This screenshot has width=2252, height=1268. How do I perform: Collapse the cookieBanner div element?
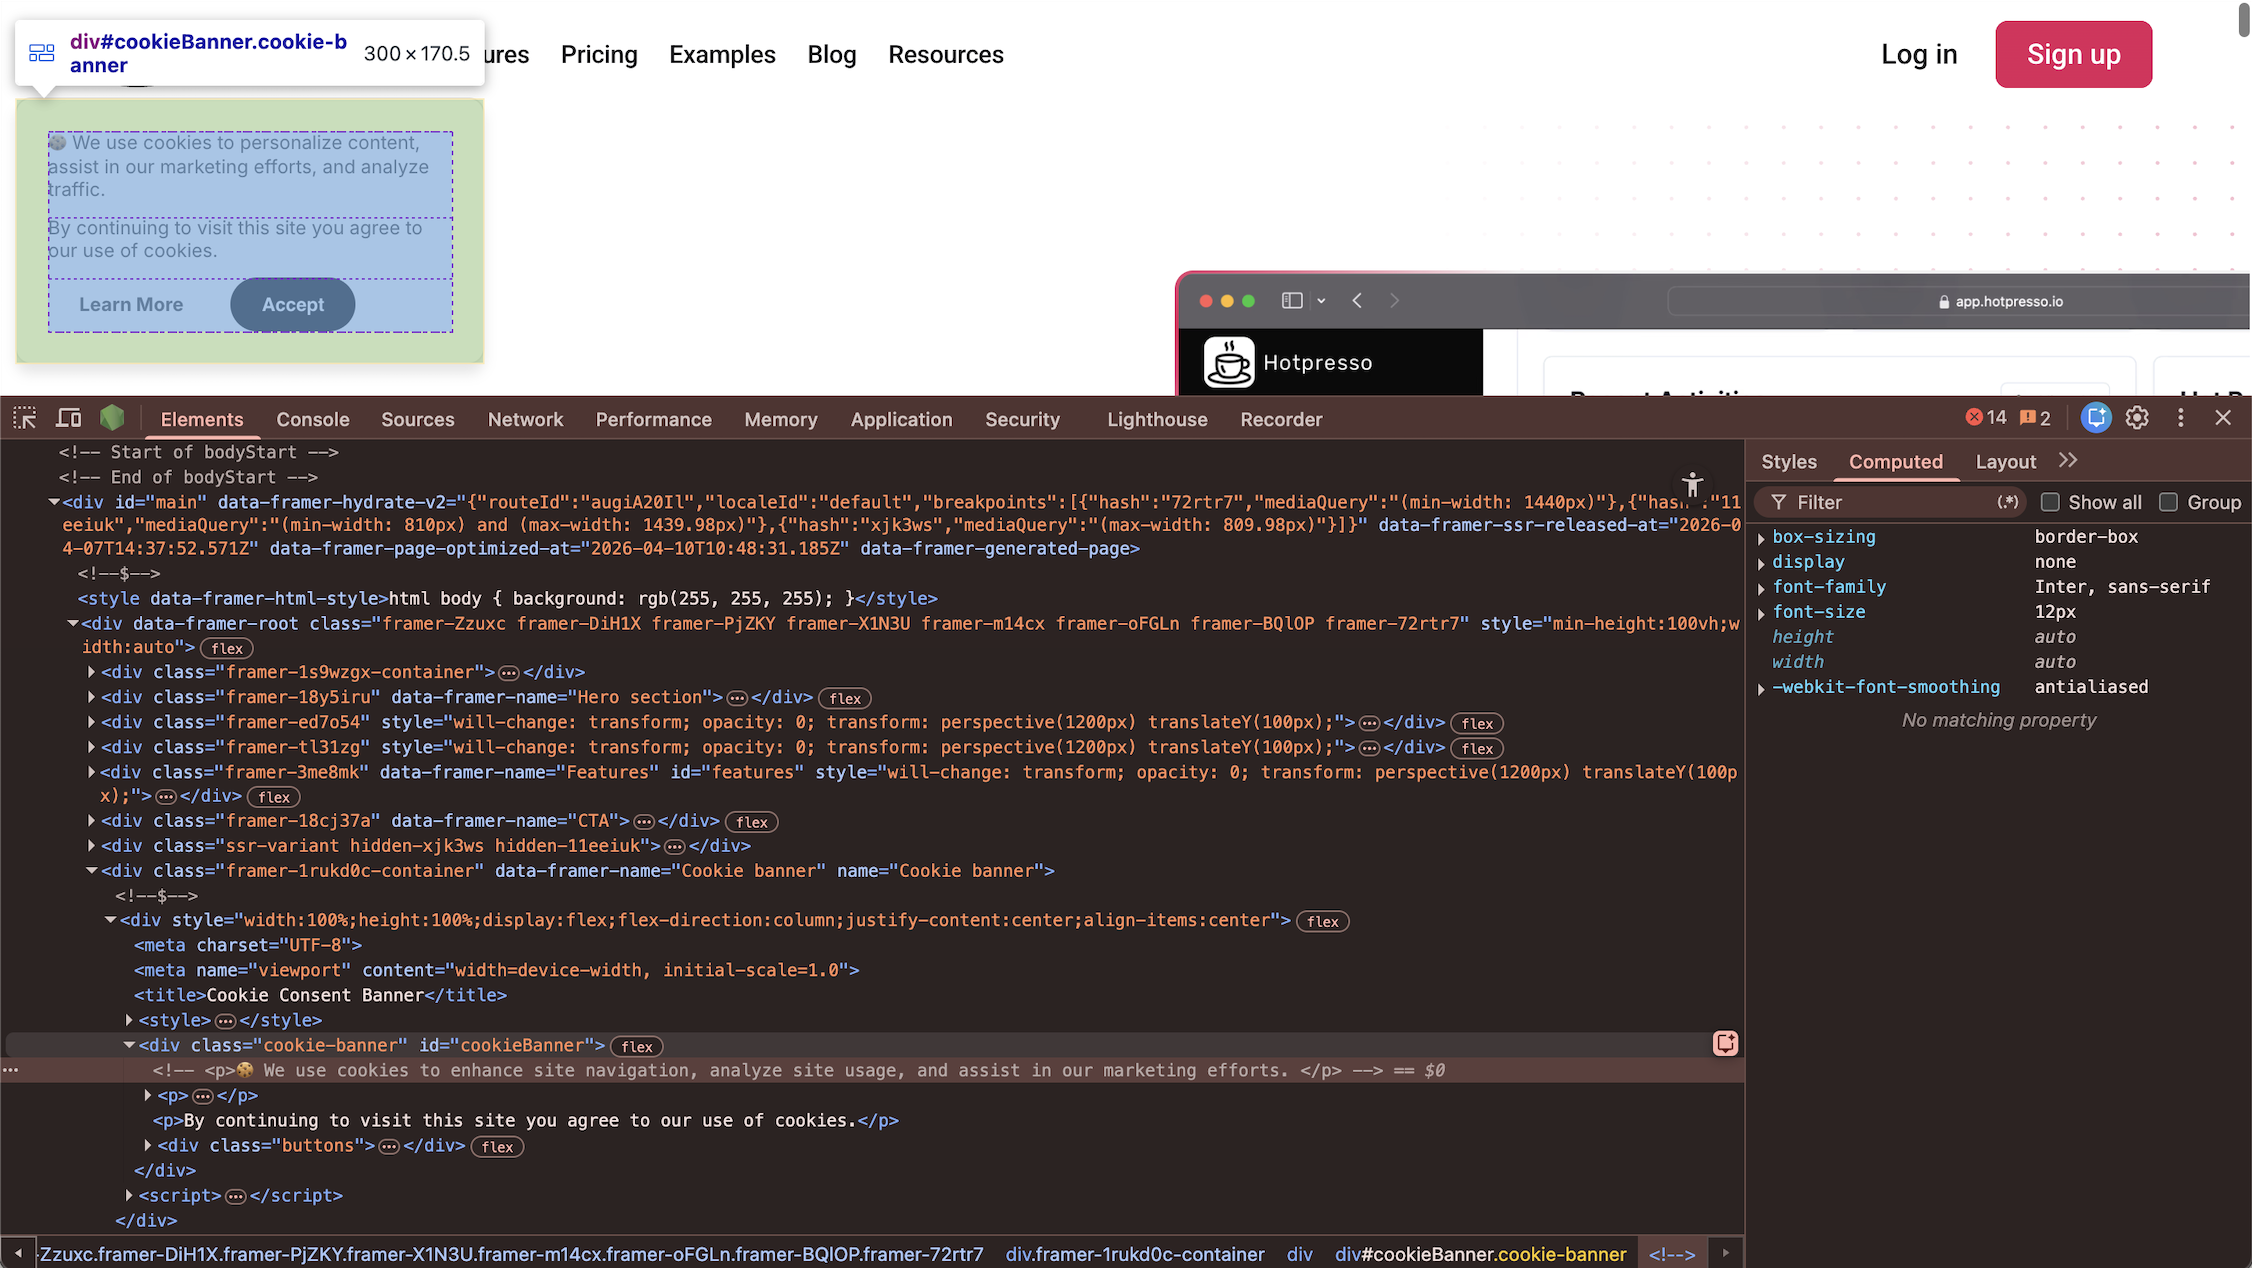click(x=129, y=1044)
